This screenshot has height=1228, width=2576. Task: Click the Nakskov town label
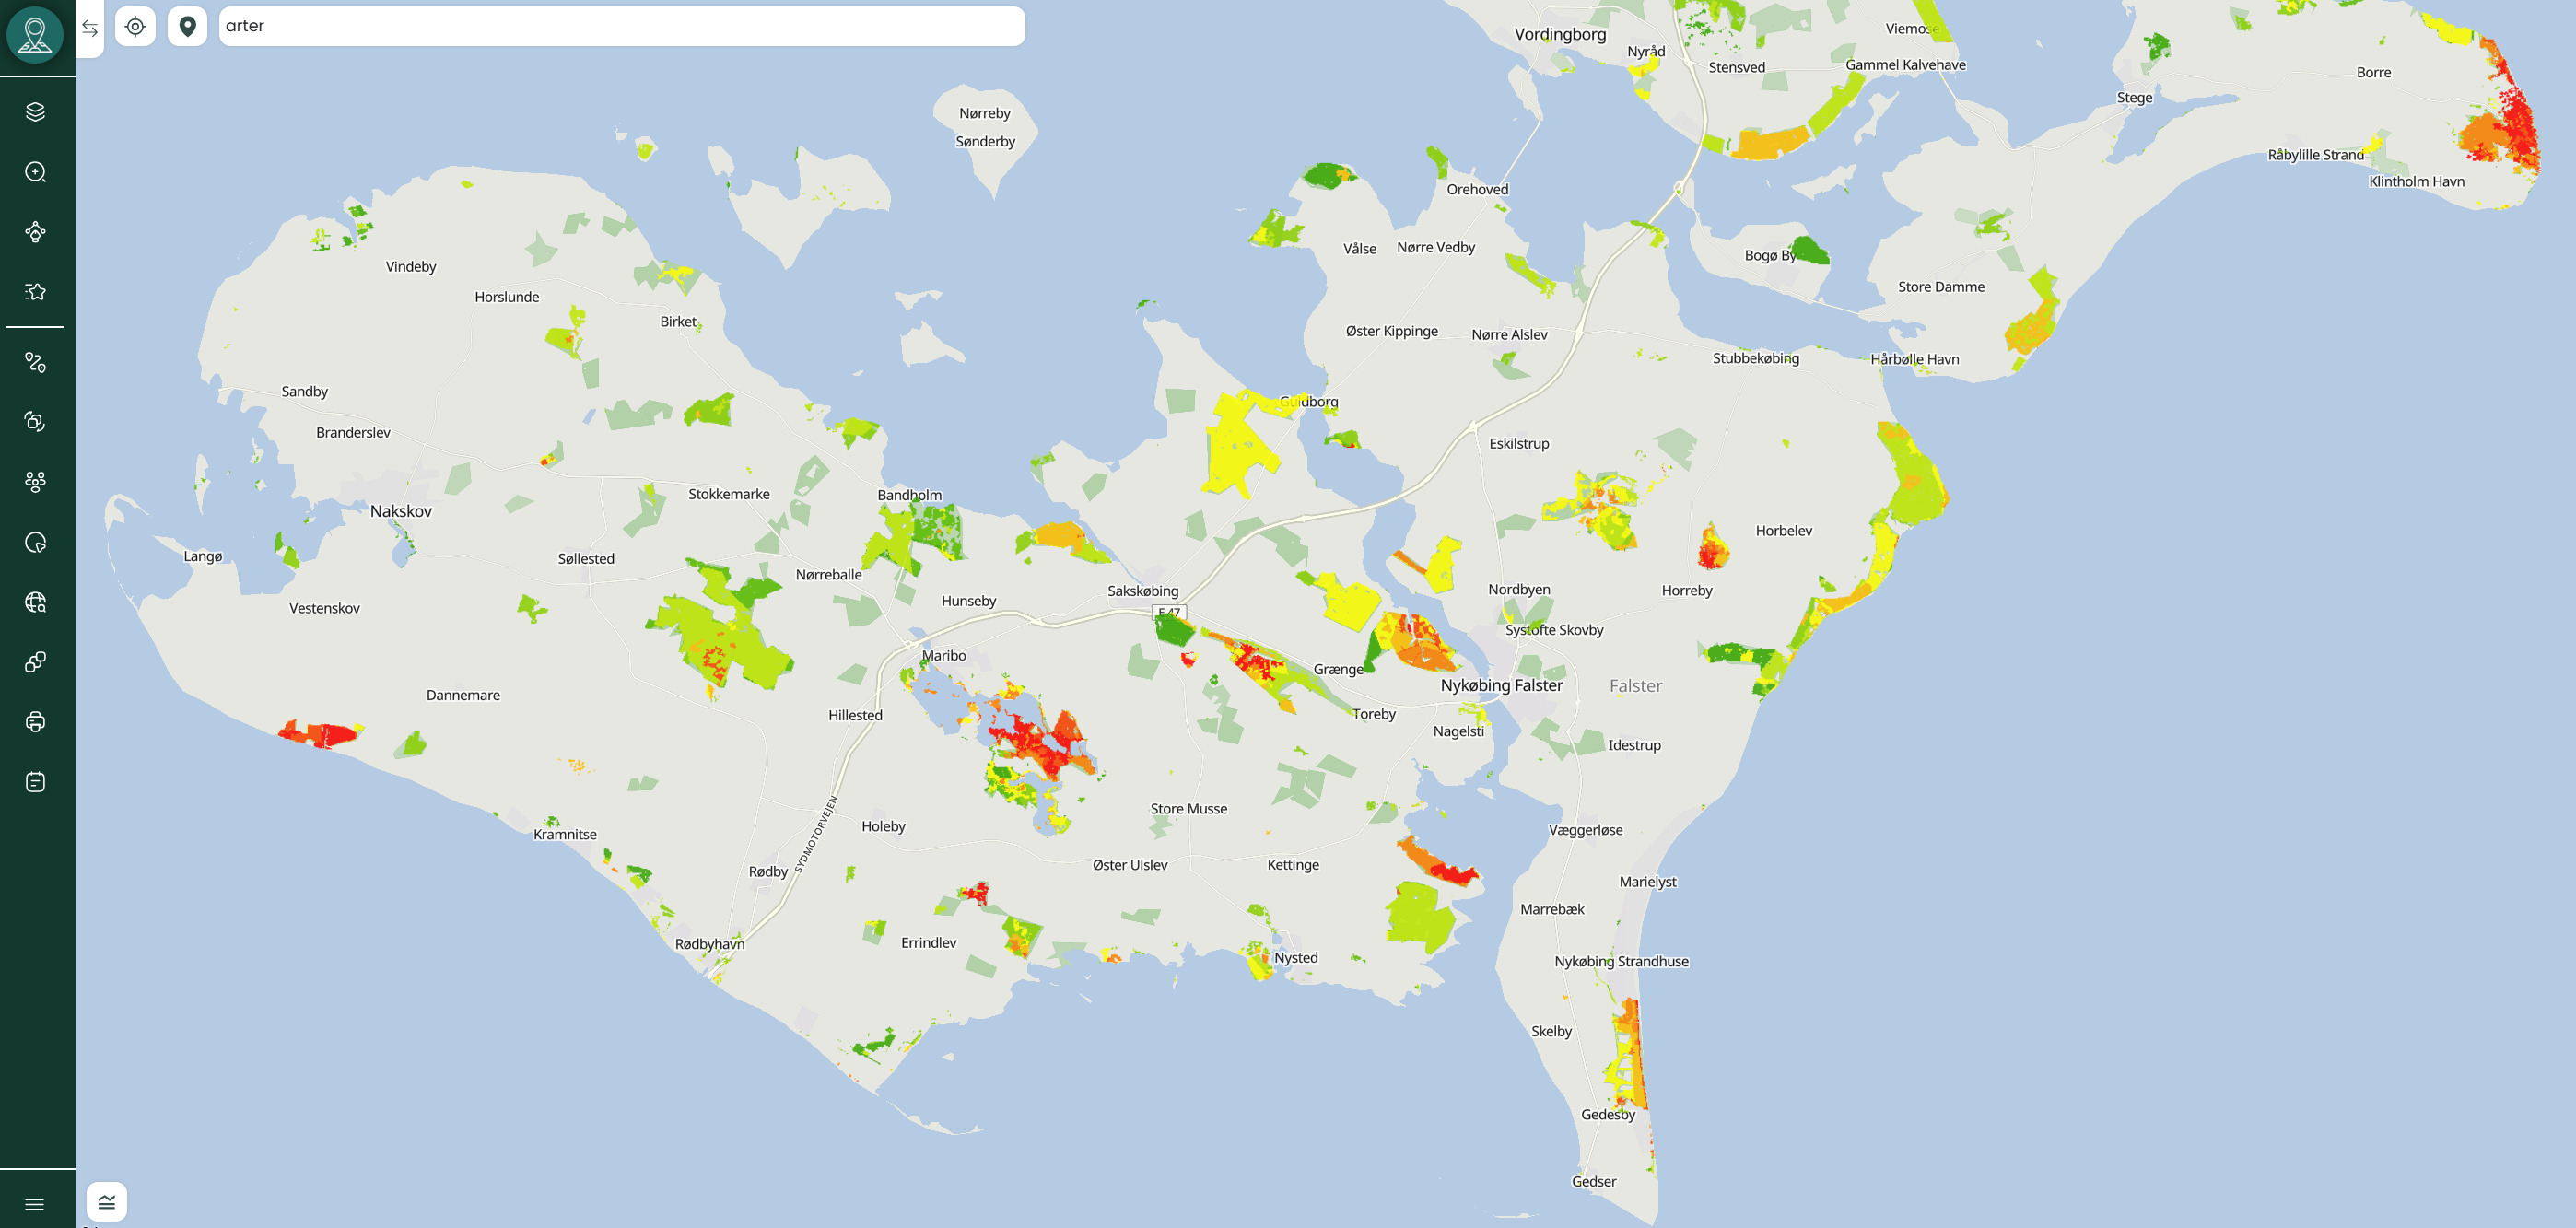[x=401, y=511]
